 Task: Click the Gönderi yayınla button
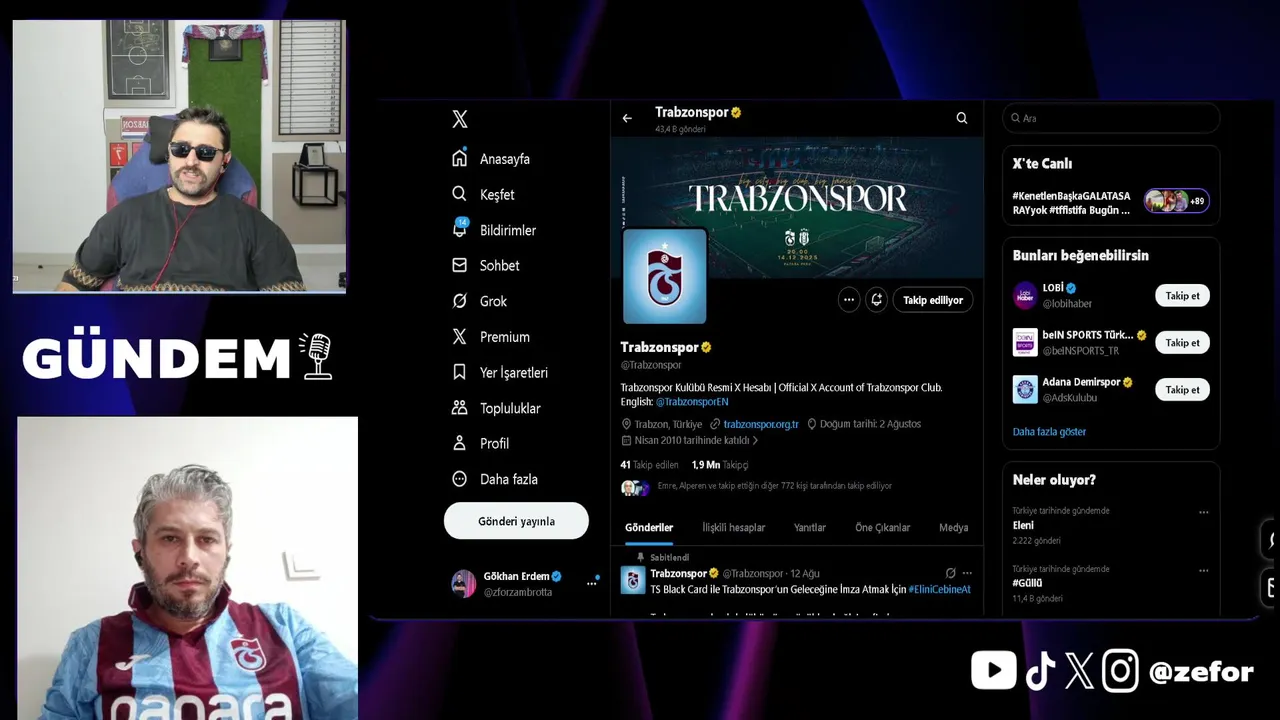point(516,521)
